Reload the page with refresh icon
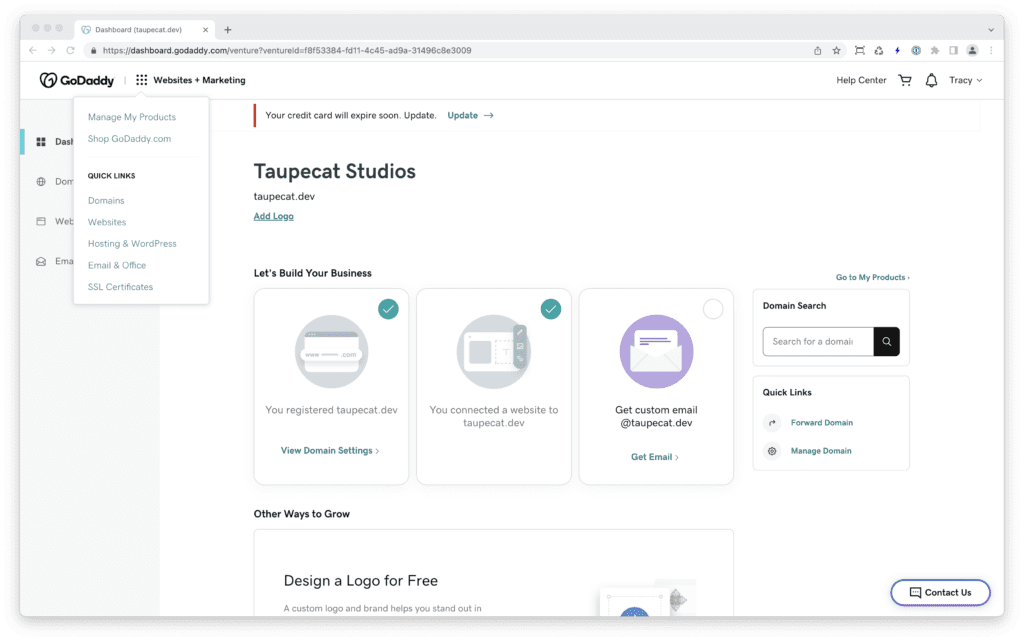Viewport: 1024px width, 641px height. 71,50
